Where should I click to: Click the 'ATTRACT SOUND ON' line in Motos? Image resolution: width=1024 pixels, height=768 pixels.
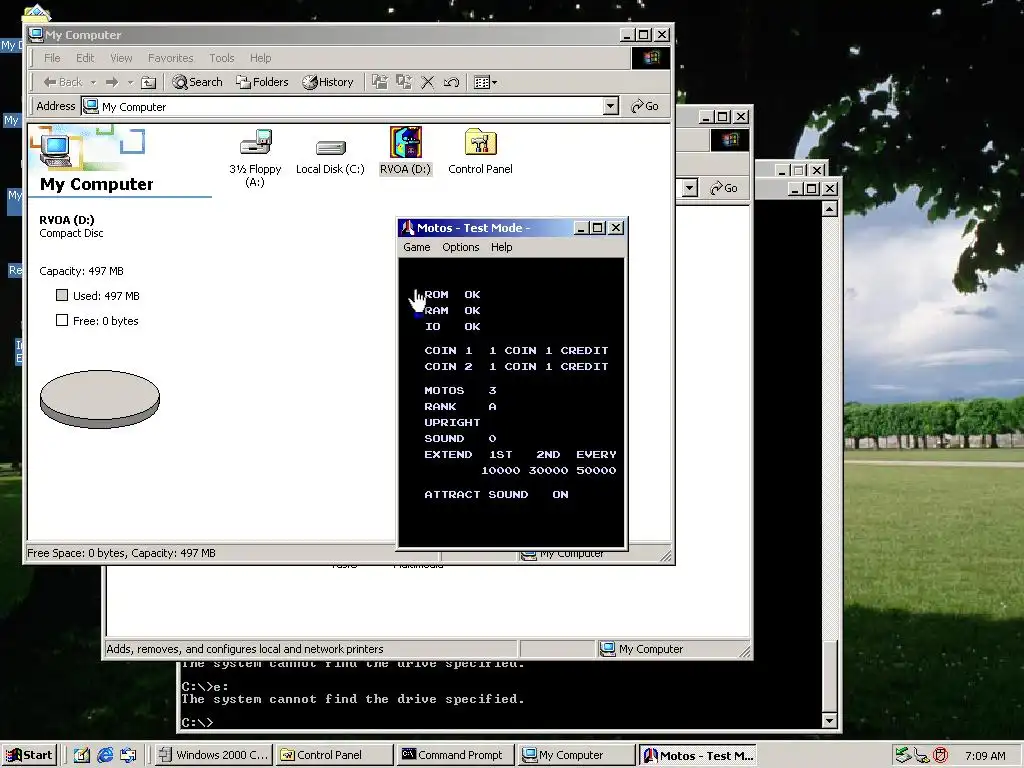496,494
